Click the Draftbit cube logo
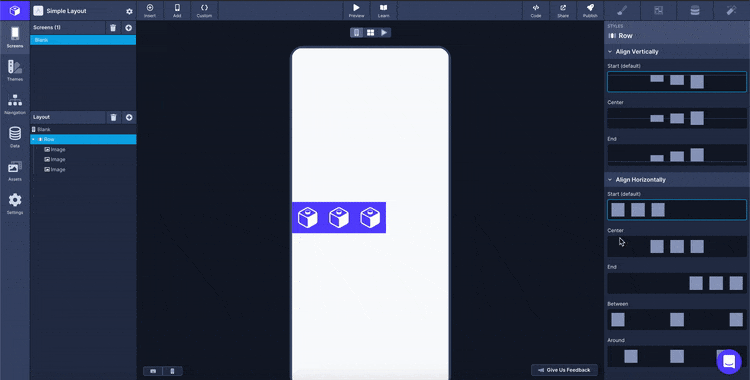Viewport: 750px width, 380px height. 15,10
